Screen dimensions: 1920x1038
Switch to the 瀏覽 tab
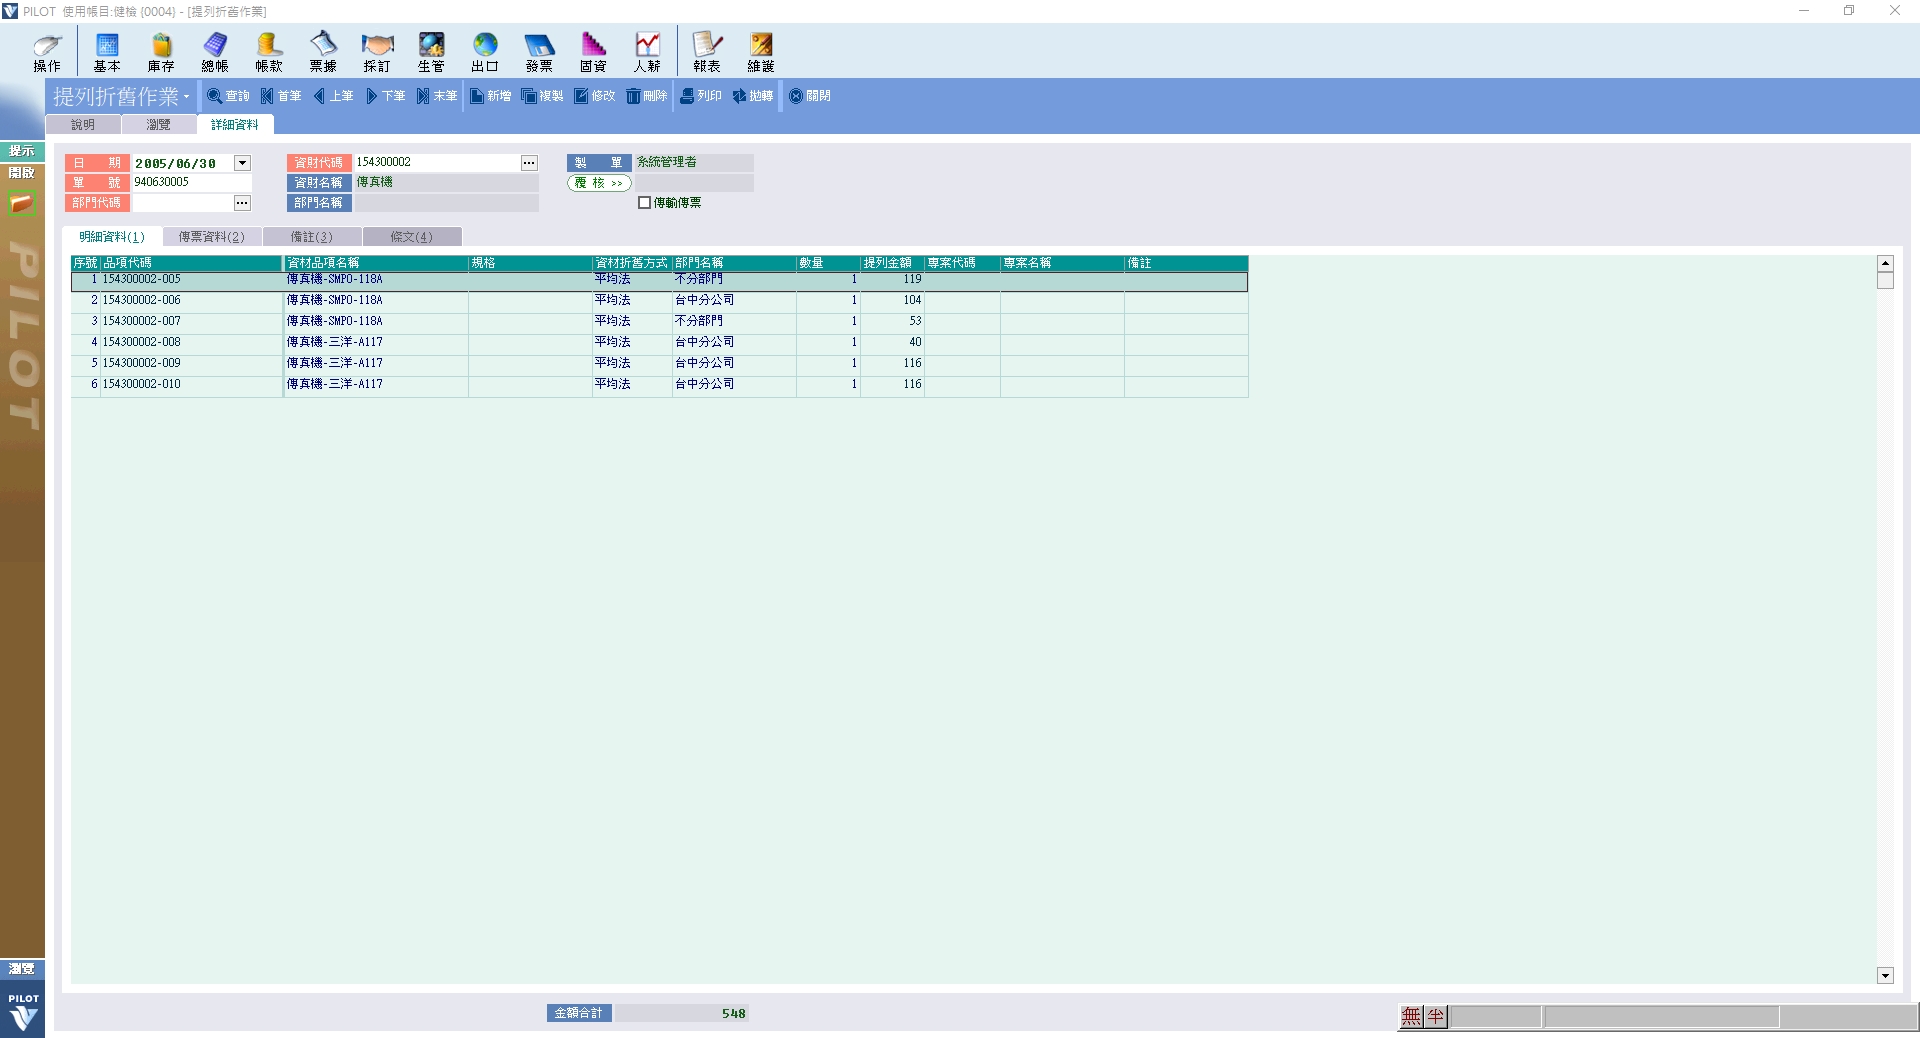click(158, 125)
